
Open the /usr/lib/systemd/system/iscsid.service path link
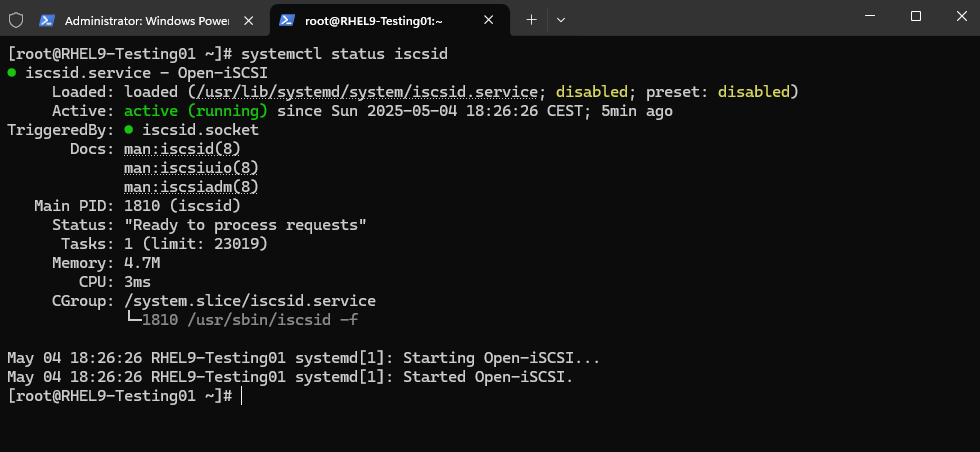[368, 92]
